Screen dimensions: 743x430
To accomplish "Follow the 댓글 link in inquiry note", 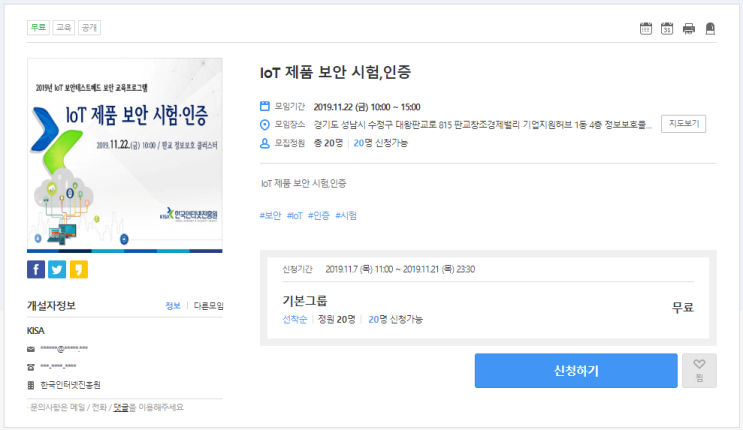I will (x=121, y=407).
